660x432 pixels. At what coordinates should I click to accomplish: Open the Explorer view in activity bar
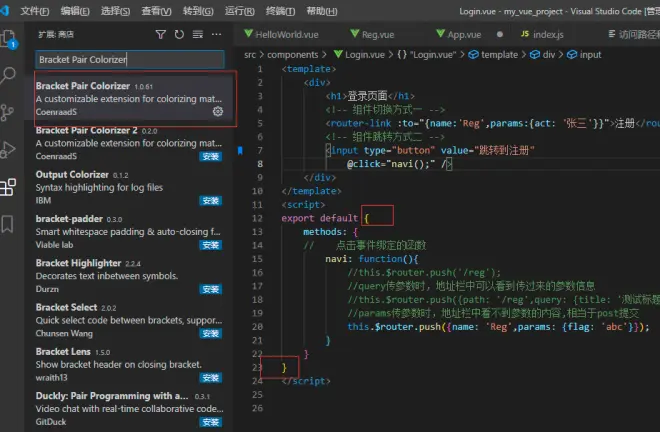[8, 39]
